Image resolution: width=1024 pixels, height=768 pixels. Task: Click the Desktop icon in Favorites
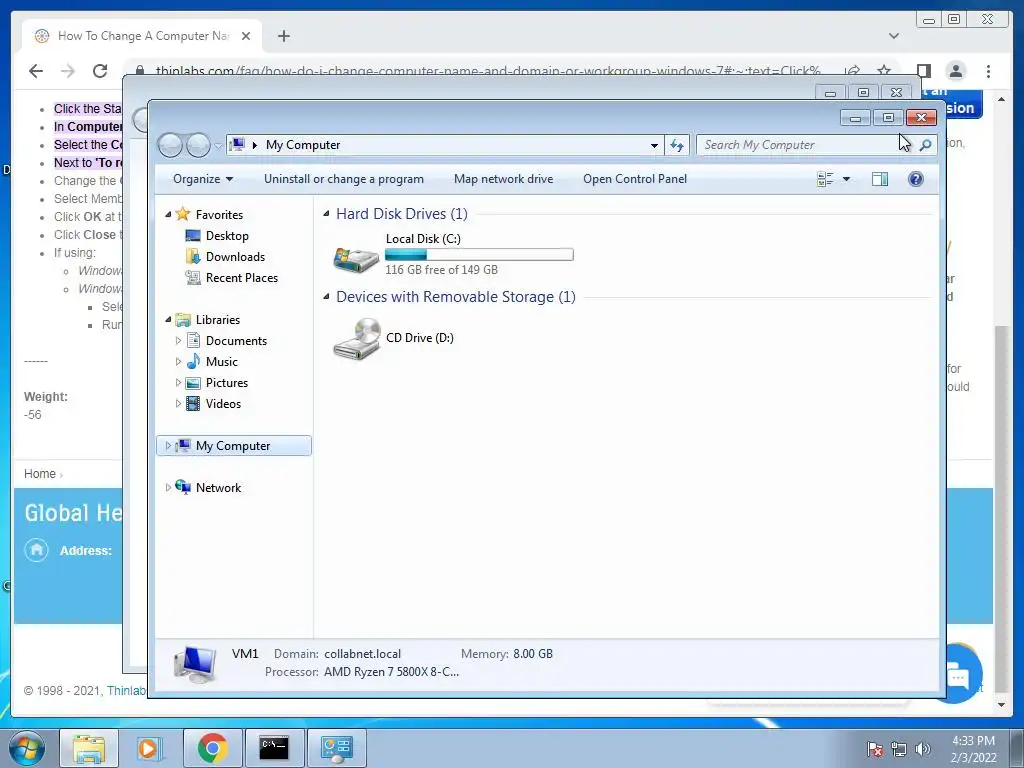point(193,236)
